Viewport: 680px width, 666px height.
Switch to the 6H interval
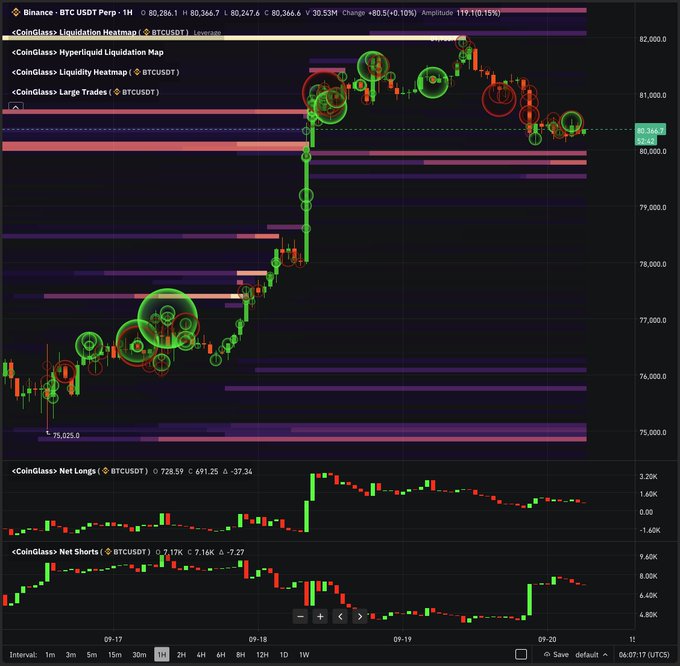coord(221,654)
